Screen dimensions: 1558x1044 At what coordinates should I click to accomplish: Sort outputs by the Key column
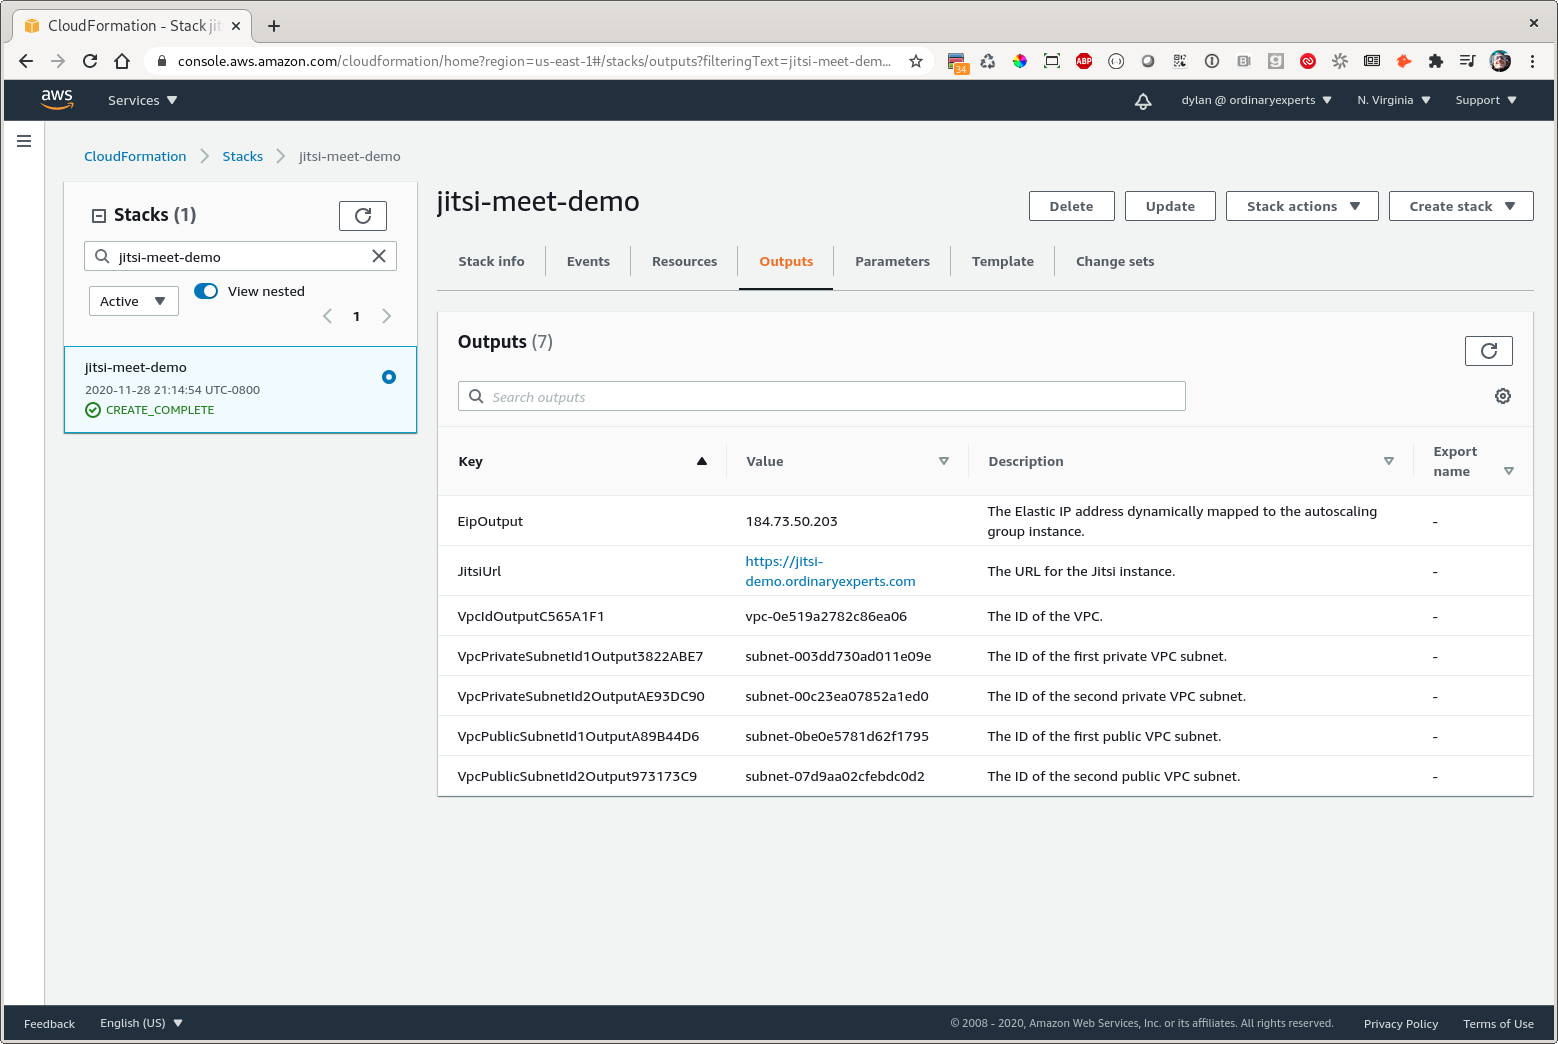point(701,461)
